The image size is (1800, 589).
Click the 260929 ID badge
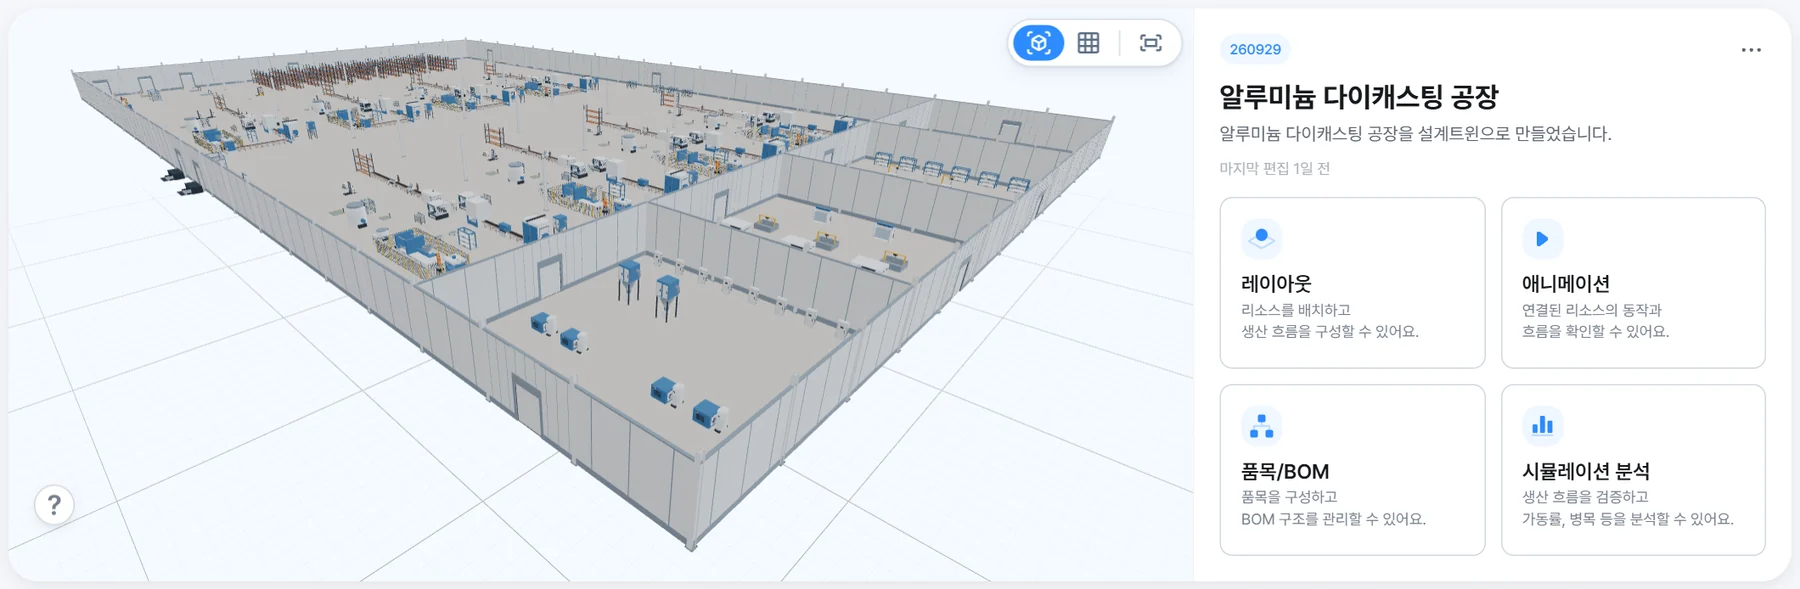click(x=1255, y=49)
